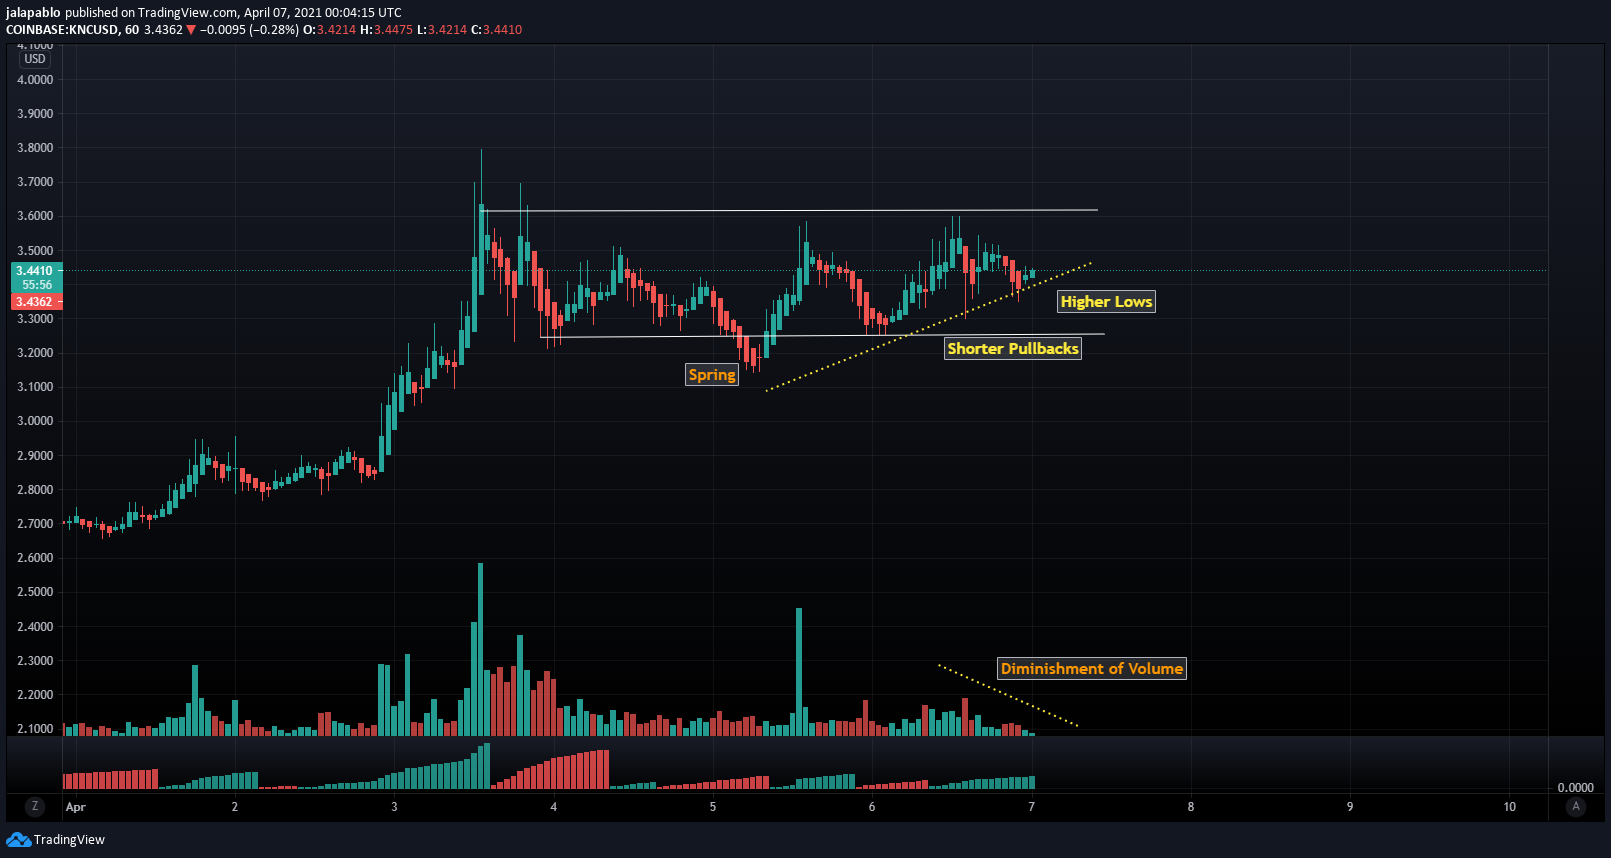Click the jalapablo author name
Viewport: 1611px width, 858px height.
coord(33,13)
